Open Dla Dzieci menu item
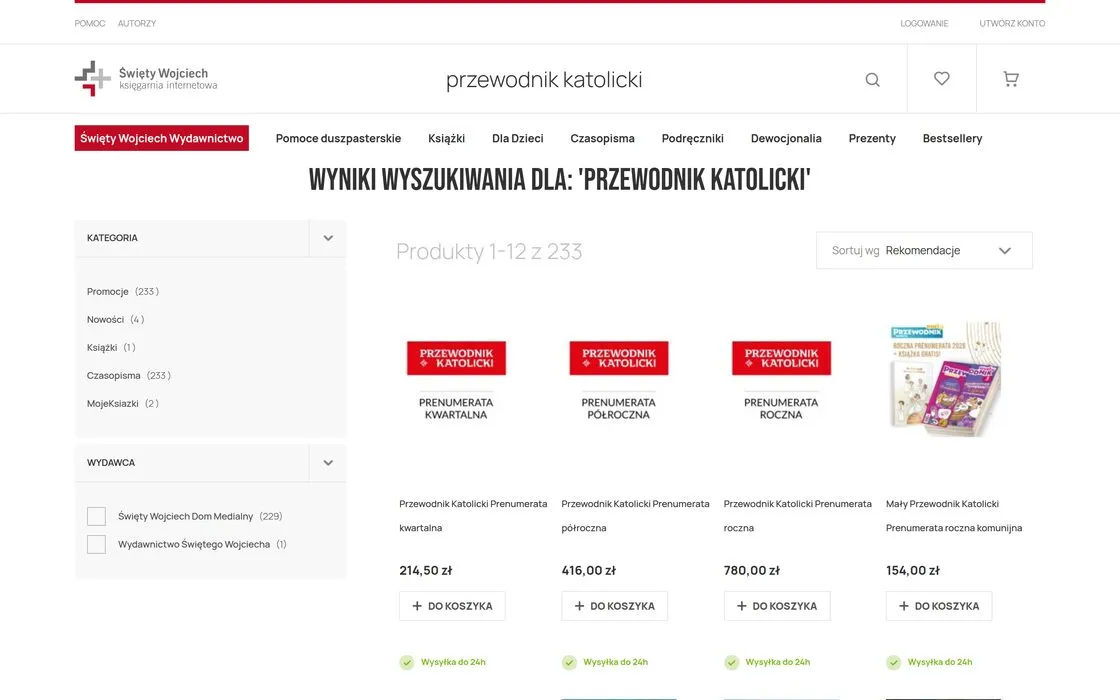Viewport: 1120px width, 700px height. click(518, 138)
